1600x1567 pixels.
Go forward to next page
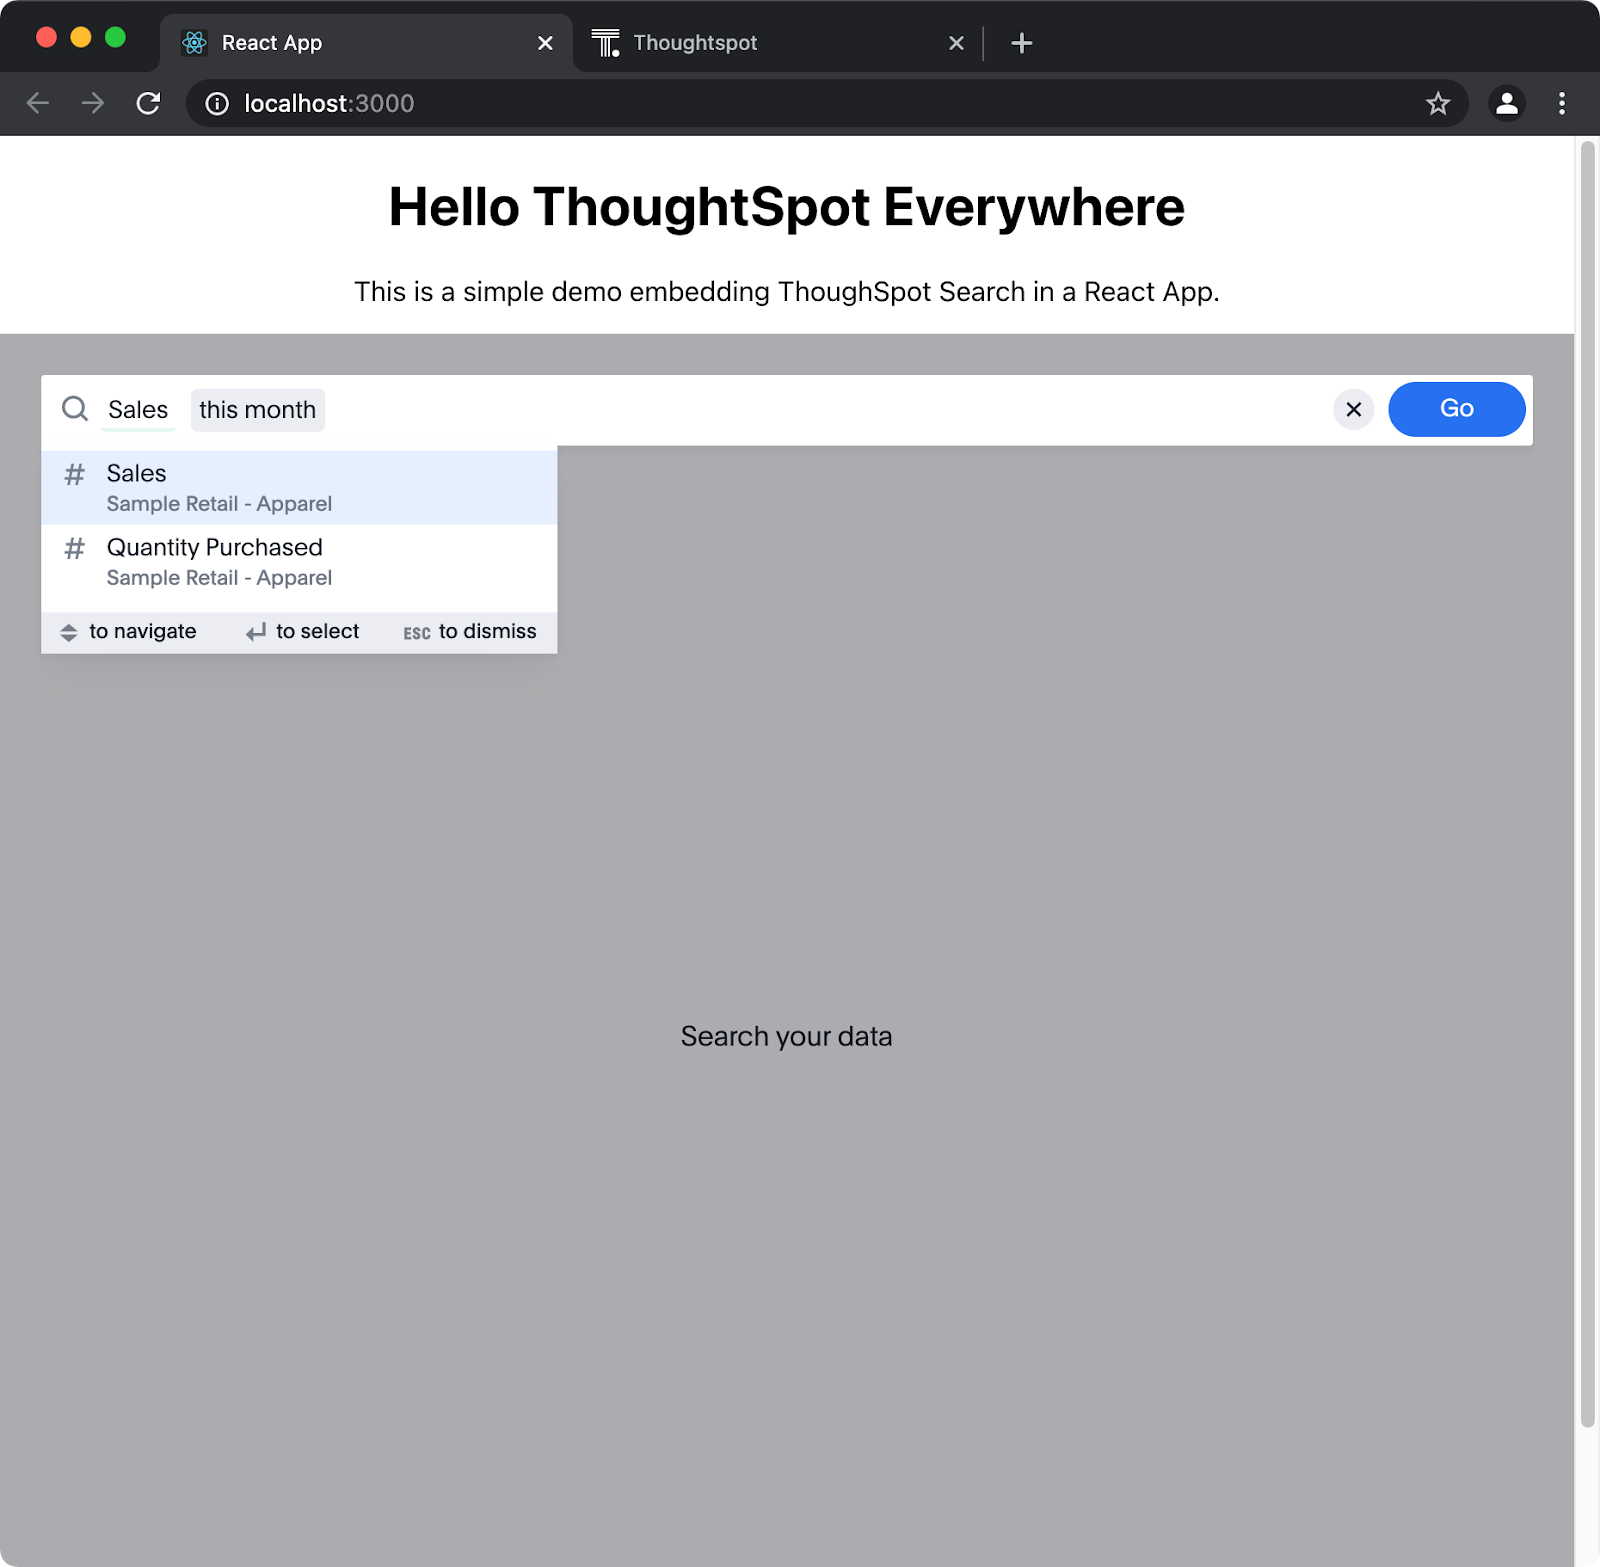tap(93, 103)
